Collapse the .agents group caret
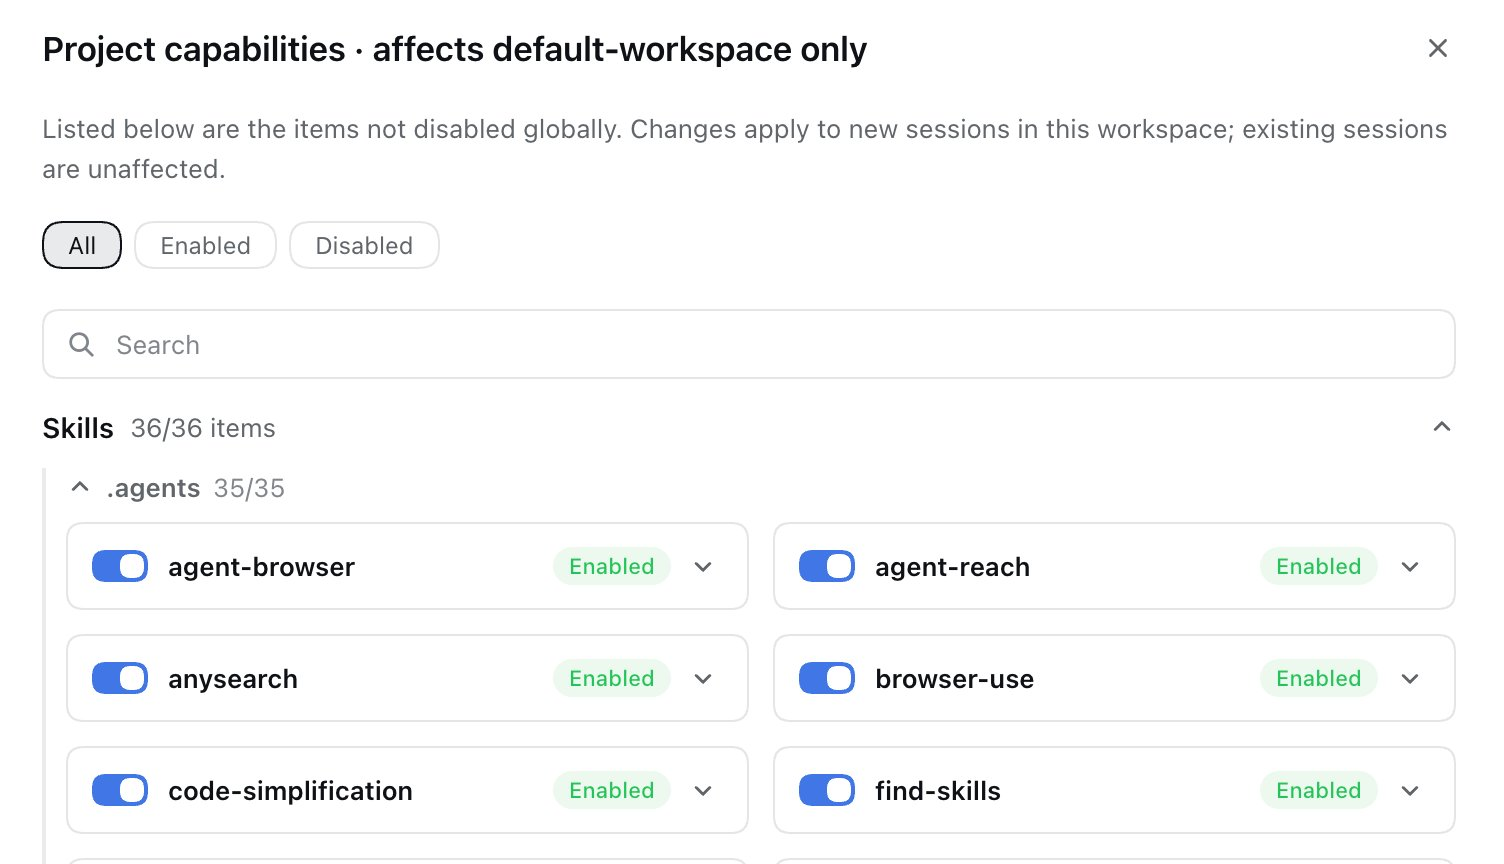Viewport: 1504px width, 864px height. click(x=80, y=488)
